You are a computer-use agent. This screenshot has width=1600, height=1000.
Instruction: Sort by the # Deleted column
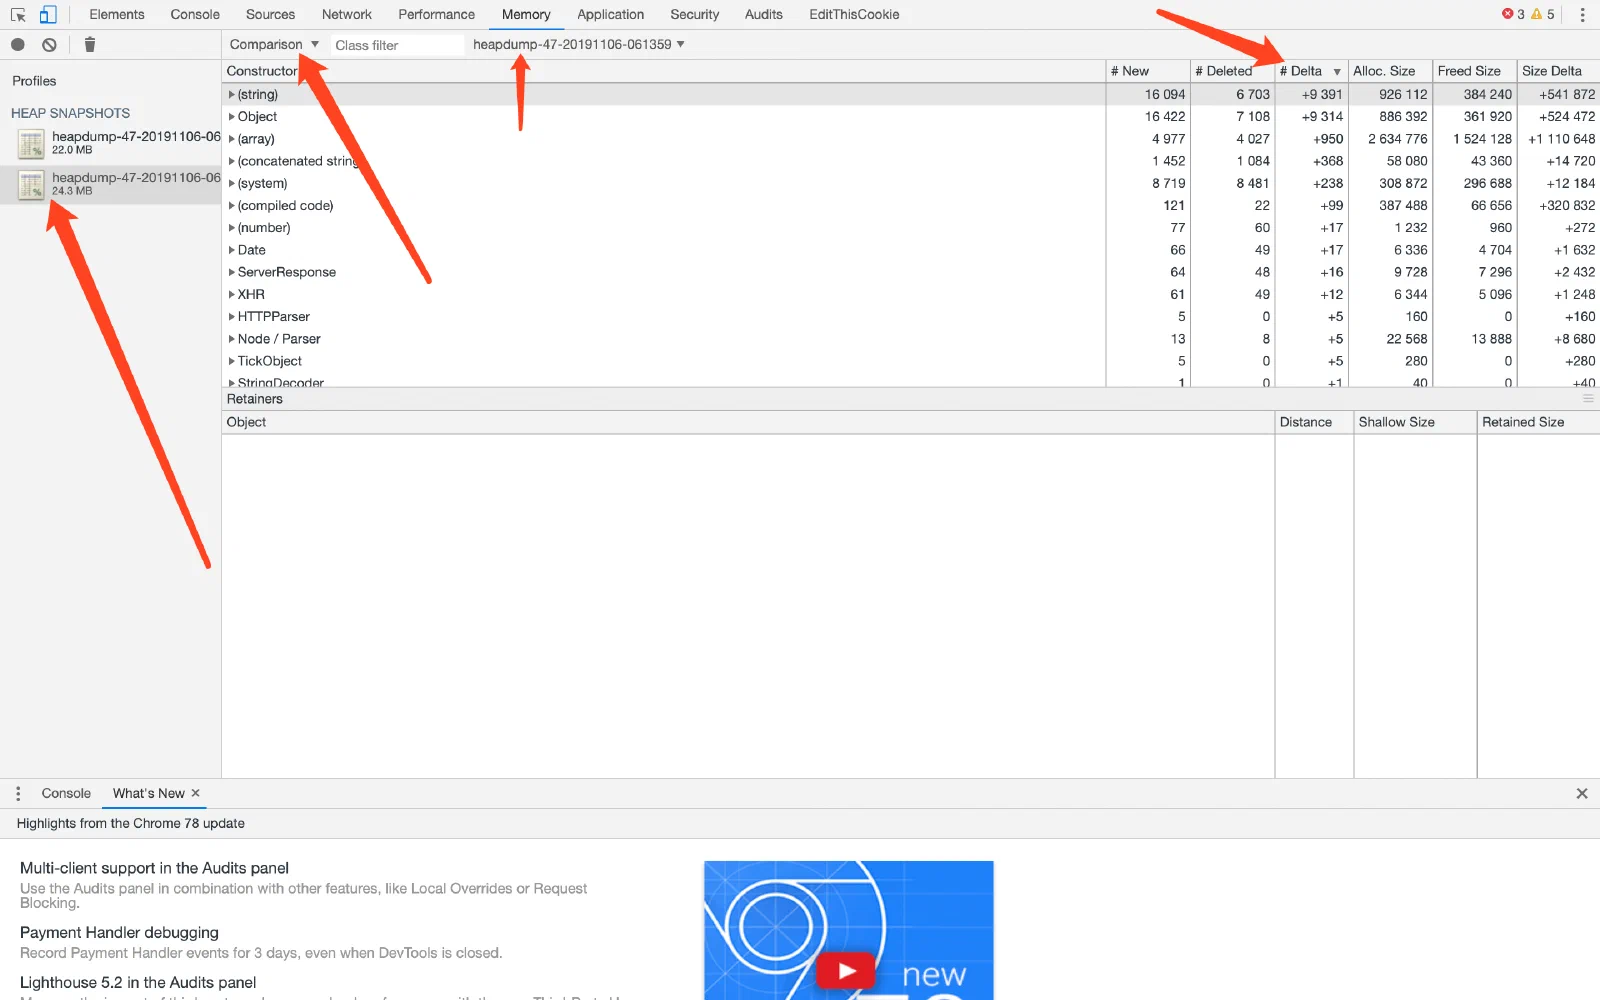pyautogui.click(x=1232, y=71)
